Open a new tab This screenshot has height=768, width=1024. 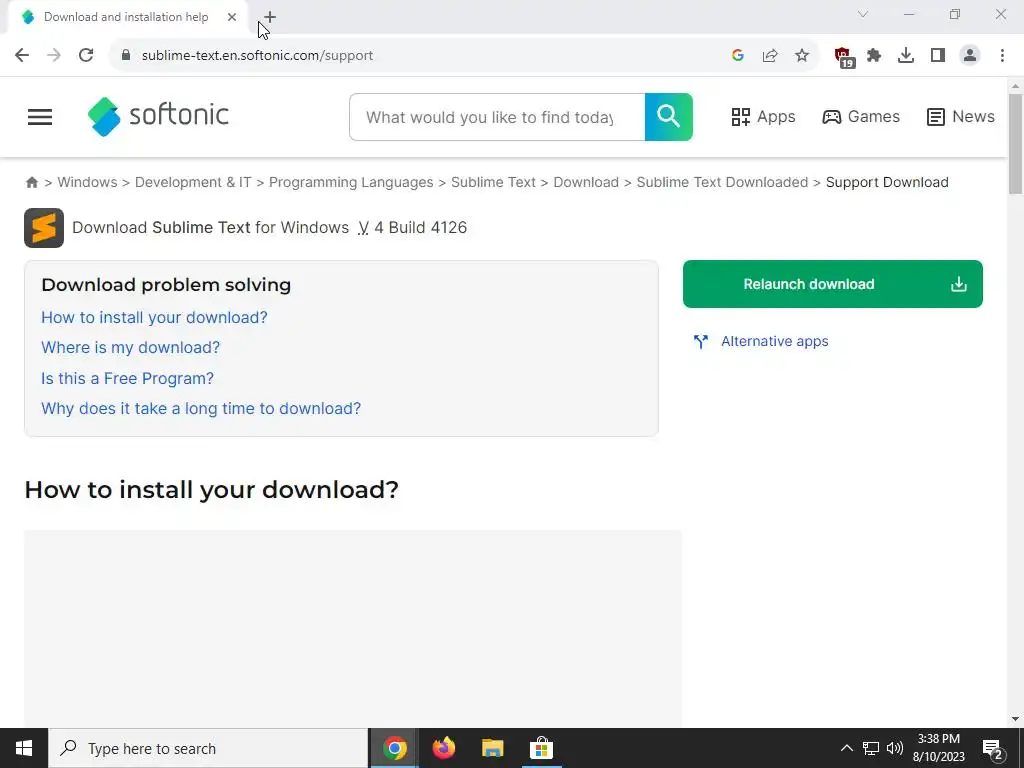[x=270, y=17]
